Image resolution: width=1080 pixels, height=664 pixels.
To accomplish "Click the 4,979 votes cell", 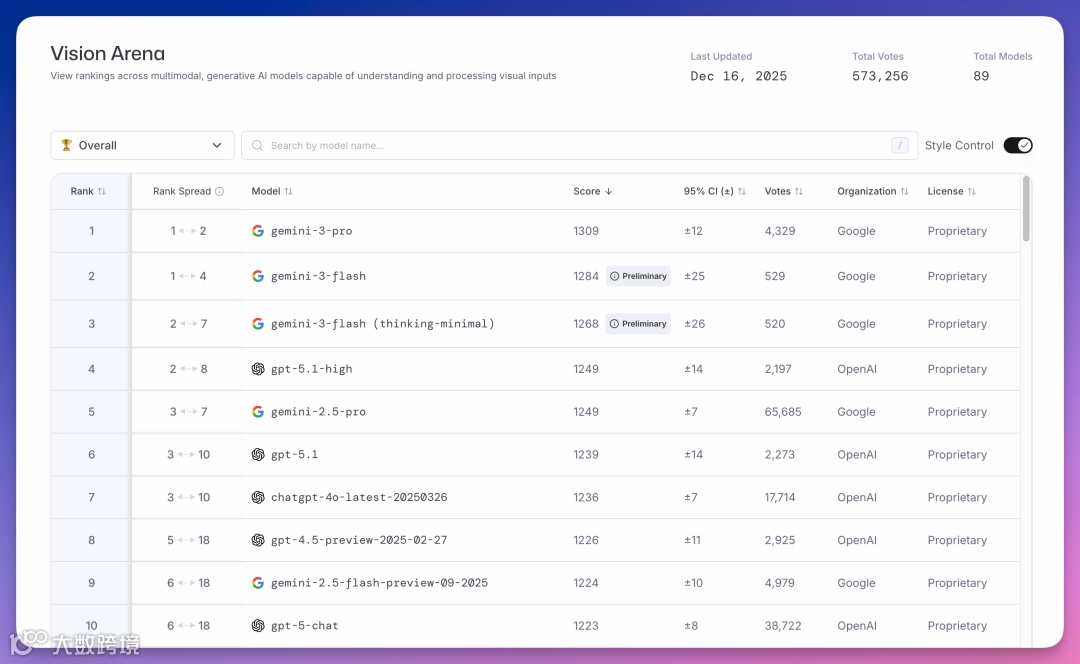I will pyautogui.click(x=780, y=583).
